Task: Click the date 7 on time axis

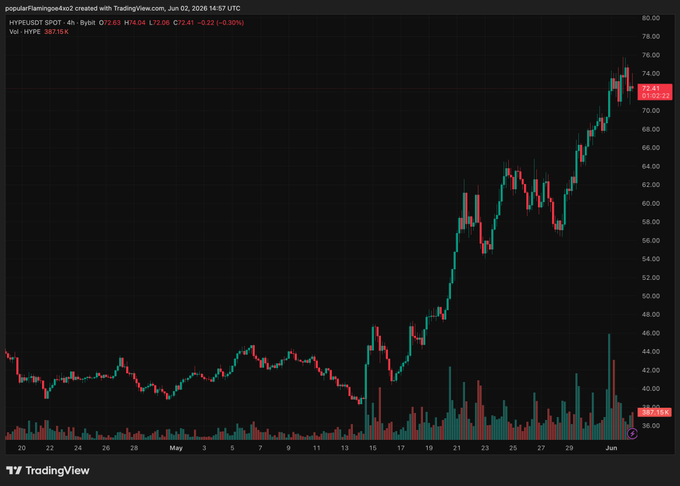Action: click(x=260, y=448)
